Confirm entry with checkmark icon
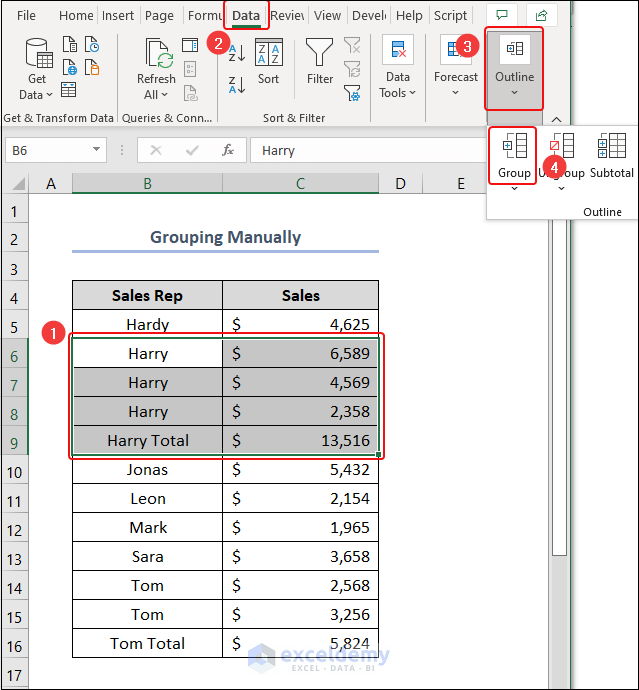Screen dimensions: 639x690 click(x=192, y=150)
